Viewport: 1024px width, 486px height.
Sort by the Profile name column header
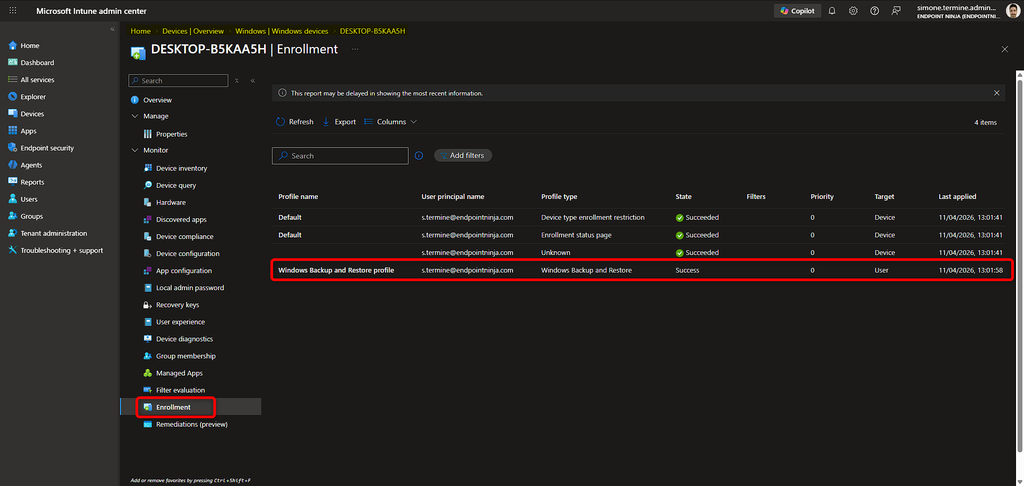[298, 197]
